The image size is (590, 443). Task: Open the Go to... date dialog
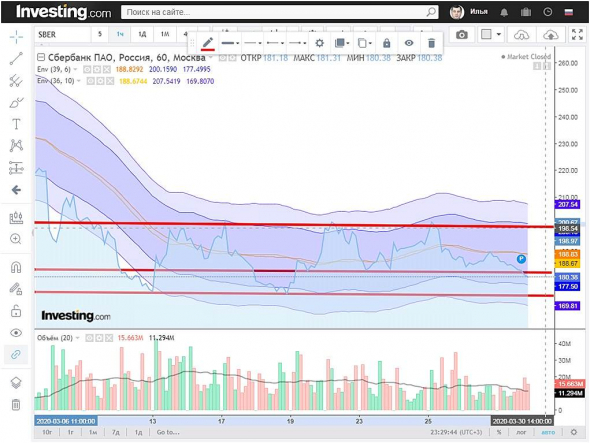coord(168,432)
